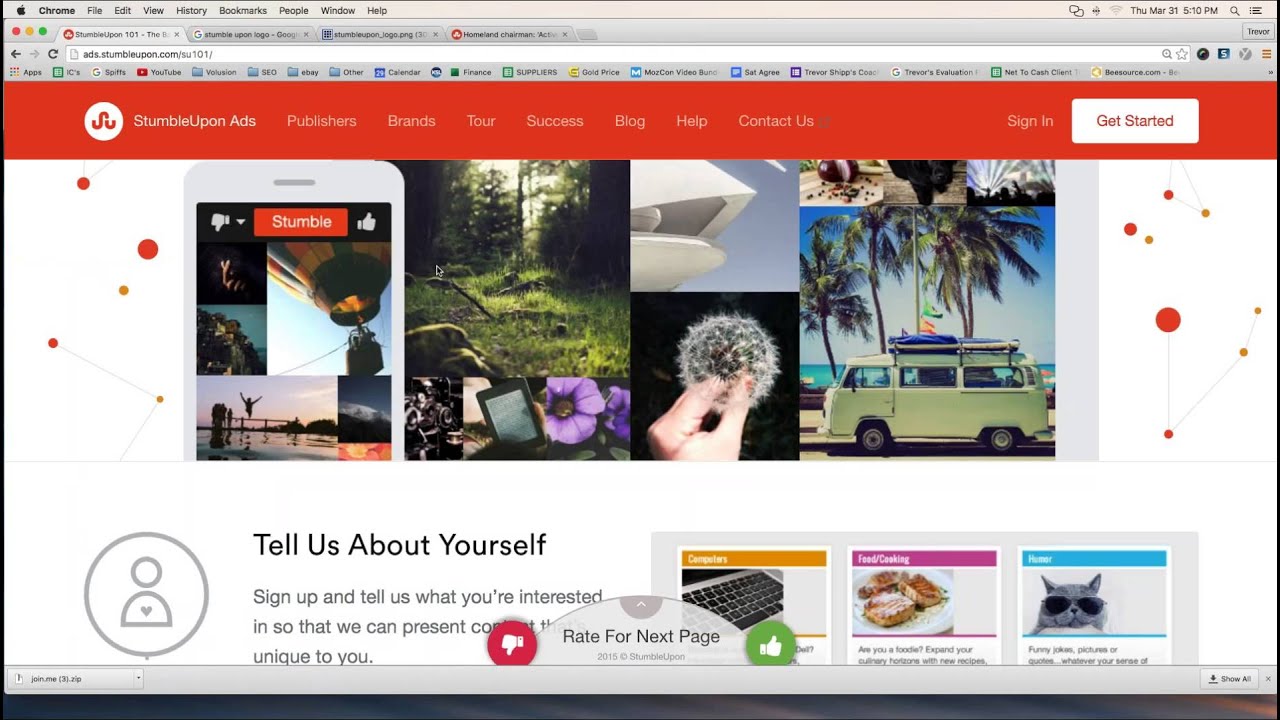
Task: Open the Bookmarks menu
Action: tap(243, 10)
